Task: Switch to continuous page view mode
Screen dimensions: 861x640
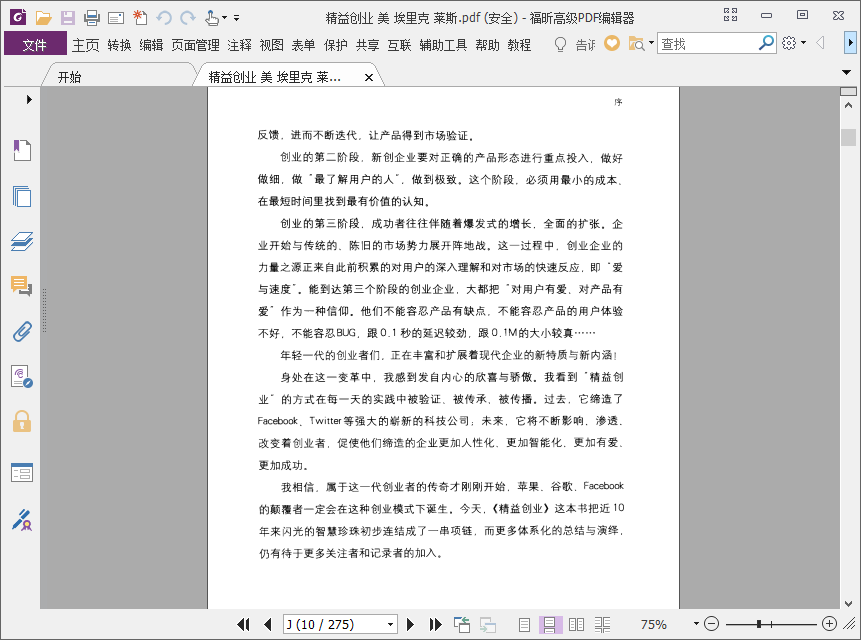Action: [550, 624]
